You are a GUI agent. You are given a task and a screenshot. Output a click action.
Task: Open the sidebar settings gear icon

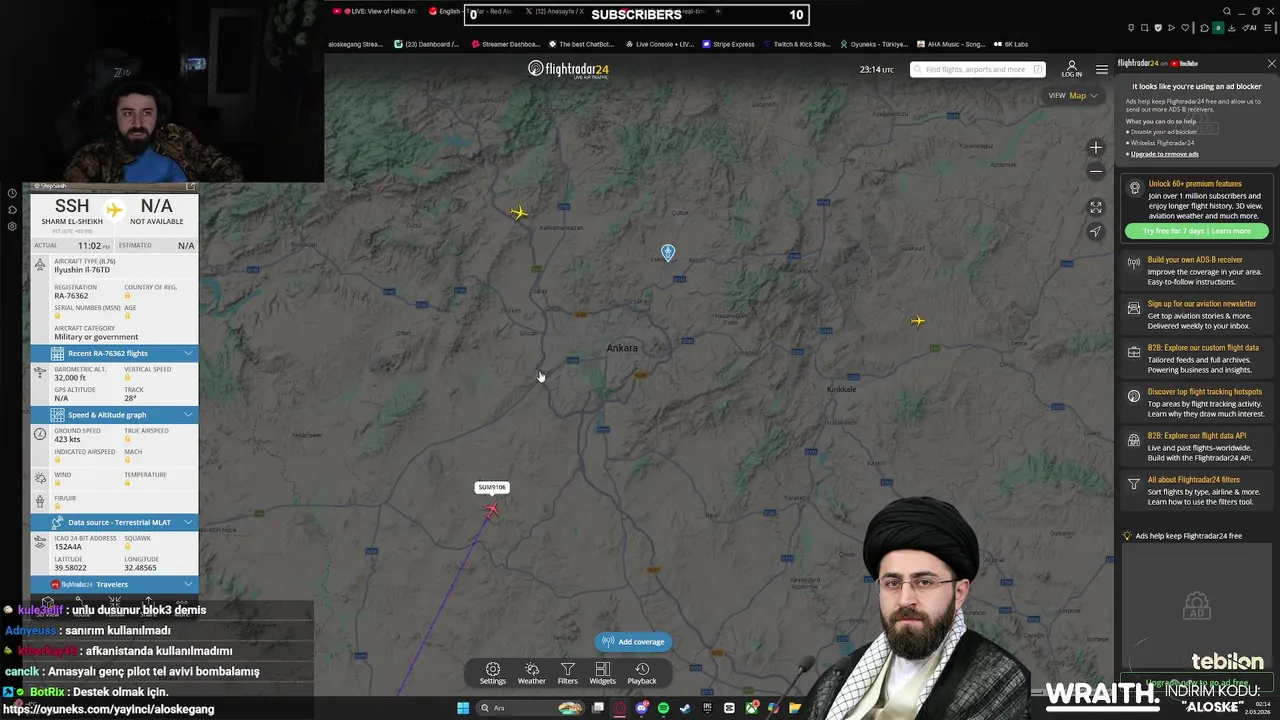pyautogui.click(x=12, y=226)
